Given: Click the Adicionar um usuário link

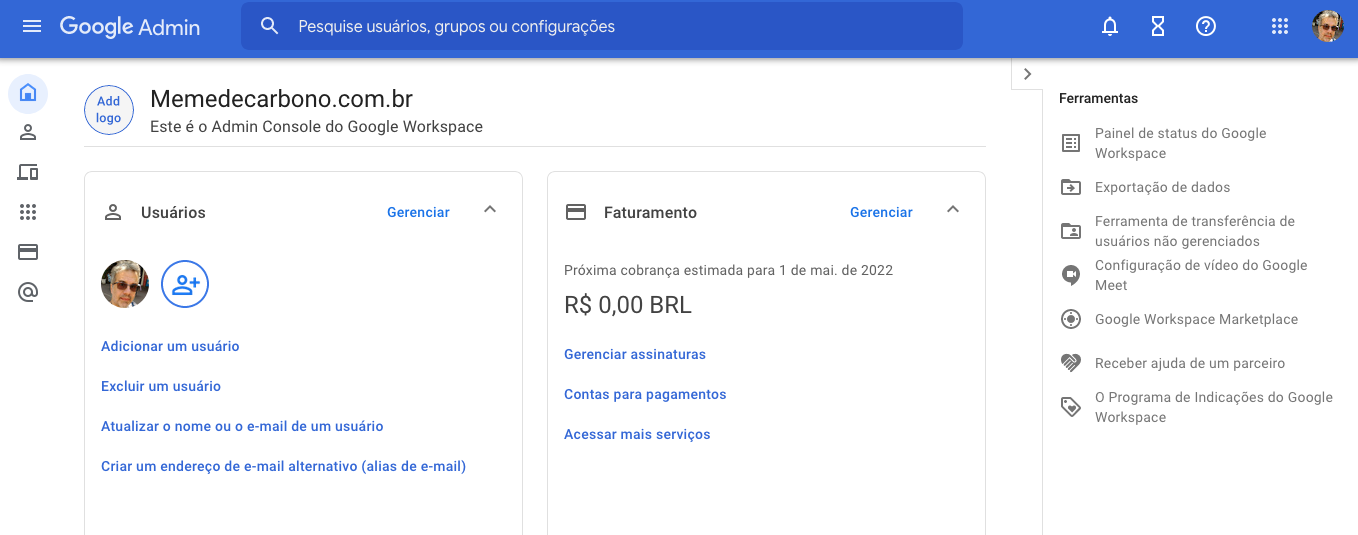Looking at the screenshot, I should tap(170, 346).
